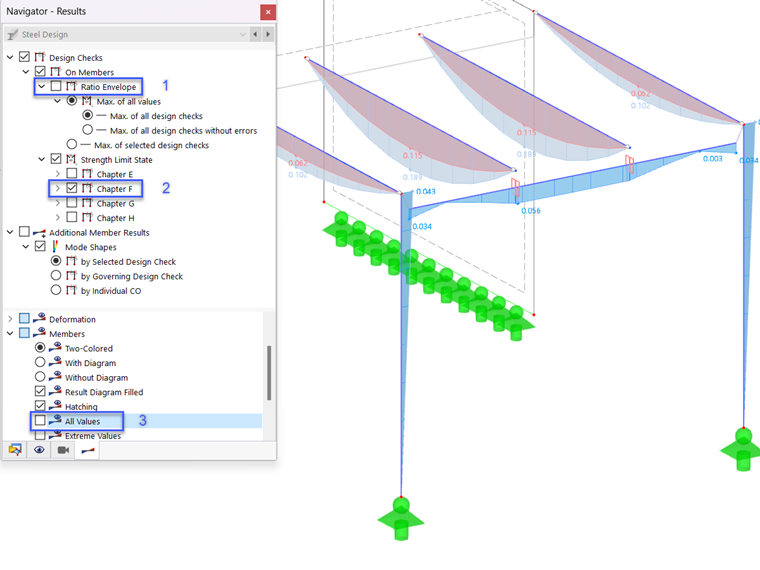Click the Mode Shapes icon
The image size is (760, 570).
[x=55, y=247]
